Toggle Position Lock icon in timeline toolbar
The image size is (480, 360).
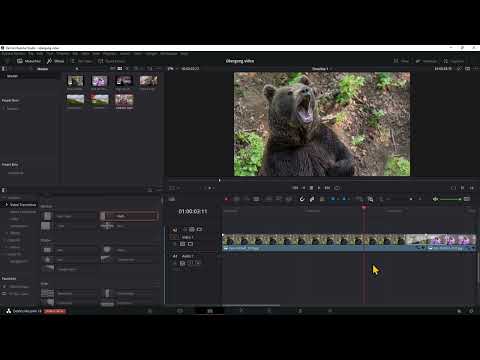(322, 199)
